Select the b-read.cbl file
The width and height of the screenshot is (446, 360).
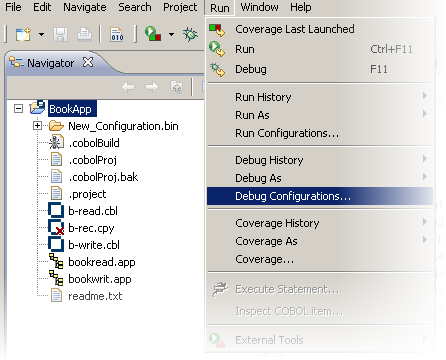[93, 211]
